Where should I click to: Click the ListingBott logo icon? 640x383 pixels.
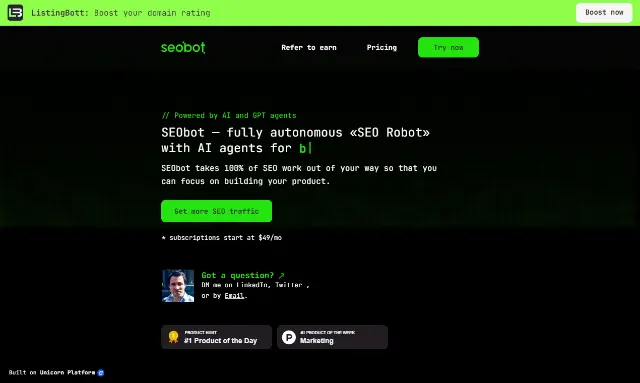point(15,13)
